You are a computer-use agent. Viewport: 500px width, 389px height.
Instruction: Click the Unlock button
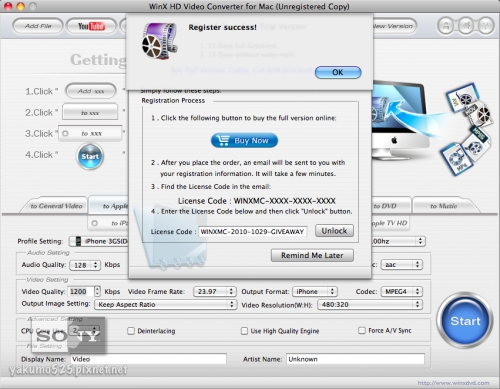[x=334, y=231]
